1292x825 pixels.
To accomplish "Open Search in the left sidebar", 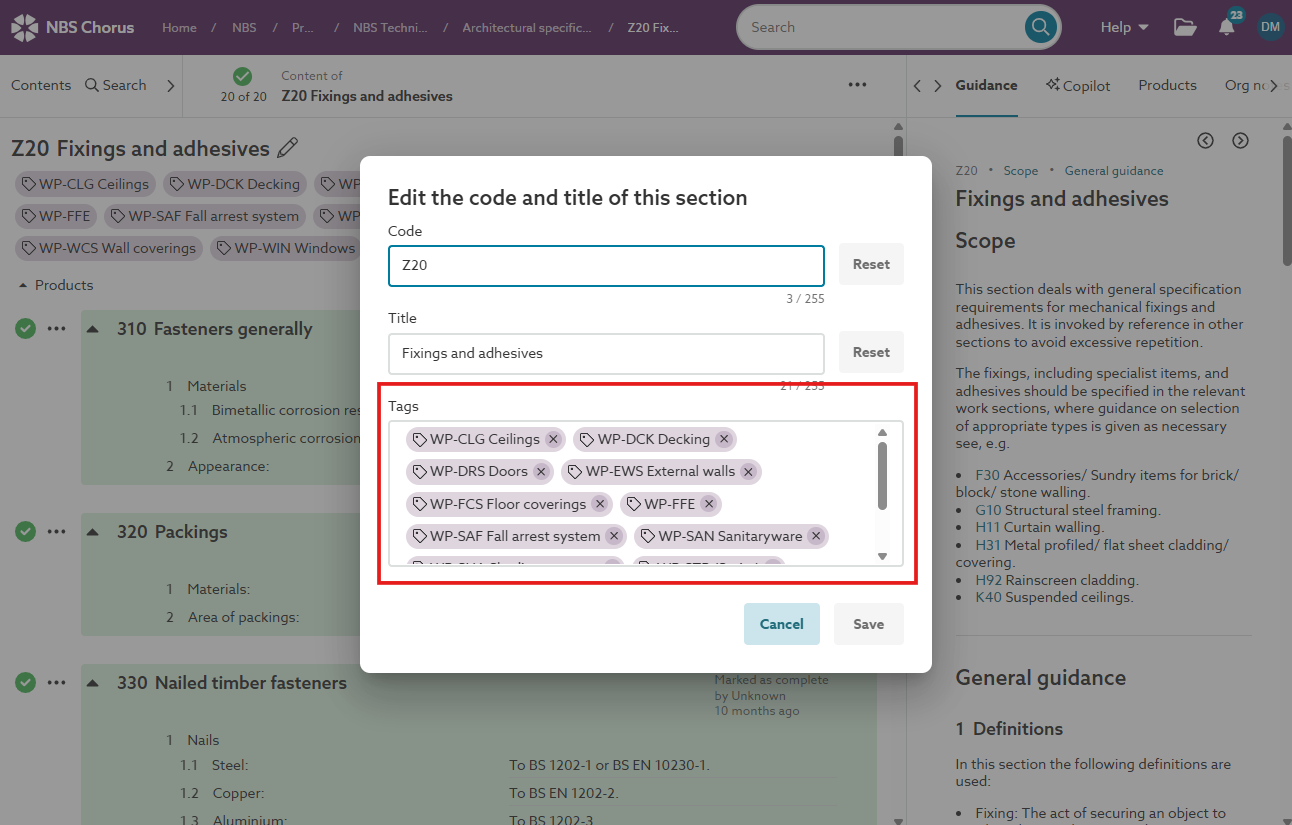I will (x=116, y=85).
